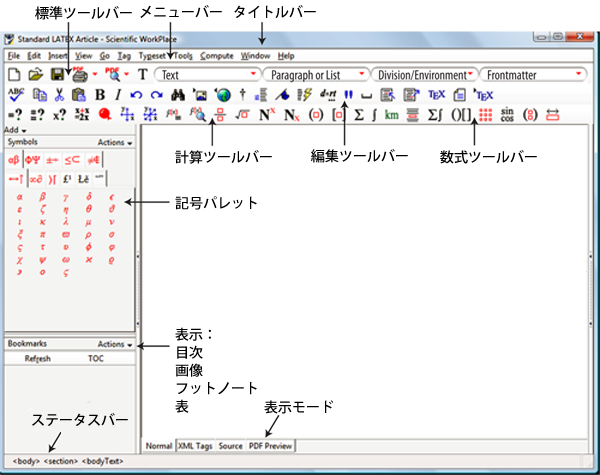Insert a matrix with the red grid icon
600x475 pixels.
485,114
